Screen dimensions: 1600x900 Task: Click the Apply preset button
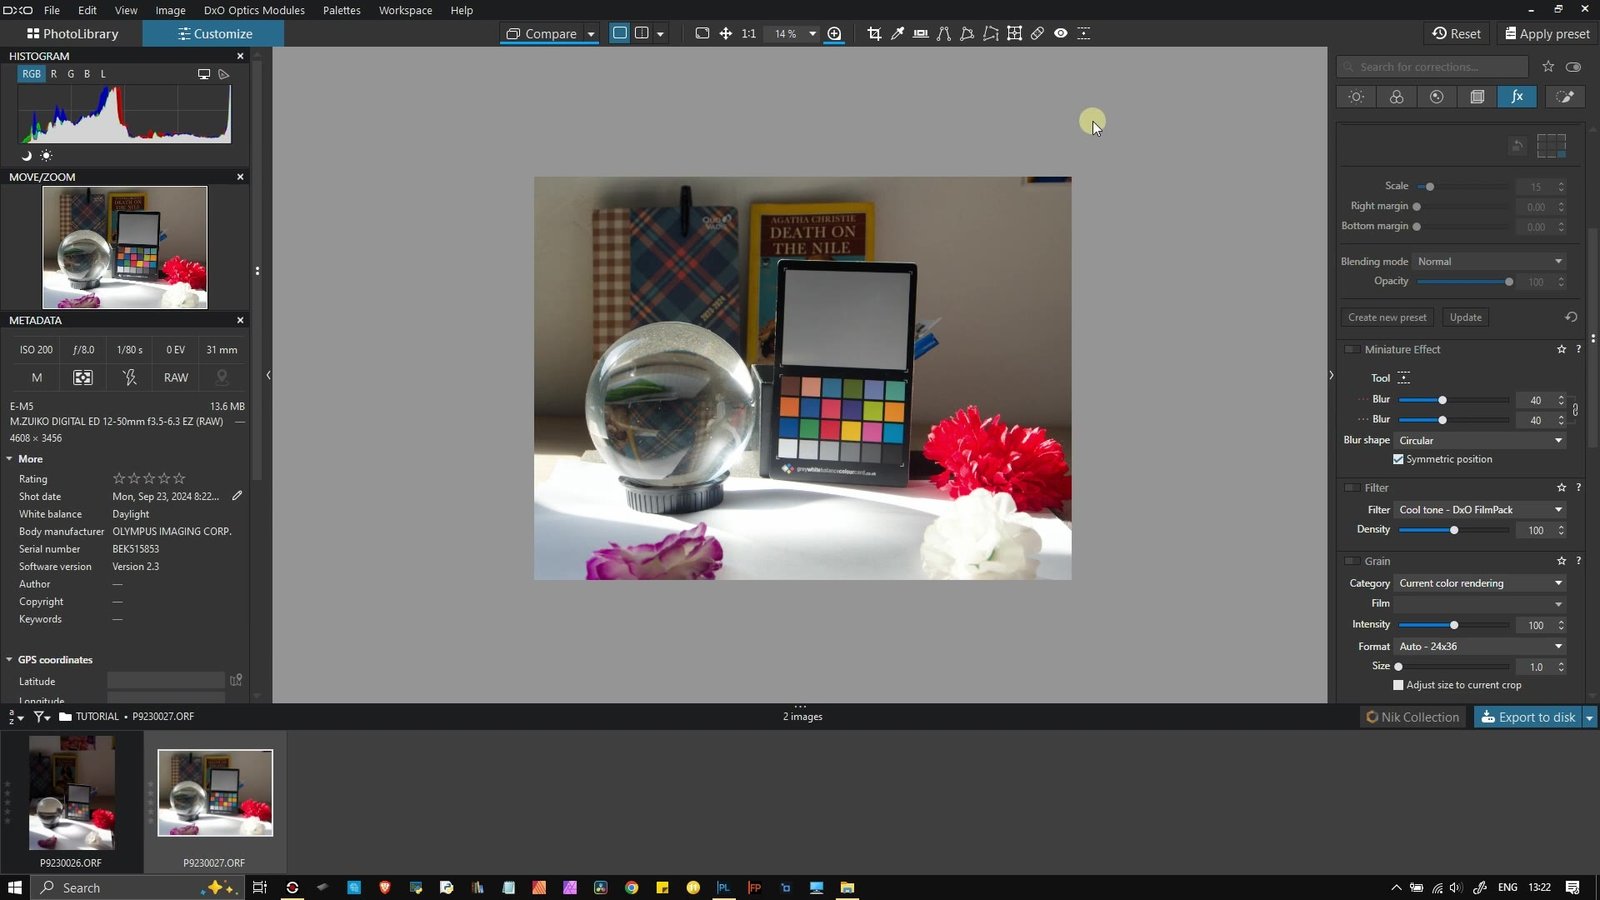point(1547,33)
